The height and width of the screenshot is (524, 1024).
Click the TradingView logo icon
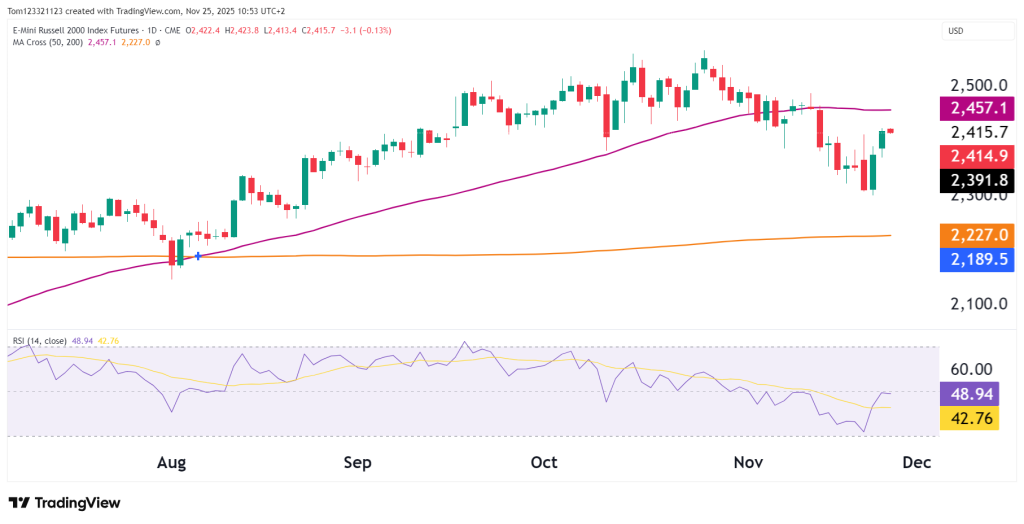click(20, 503)
